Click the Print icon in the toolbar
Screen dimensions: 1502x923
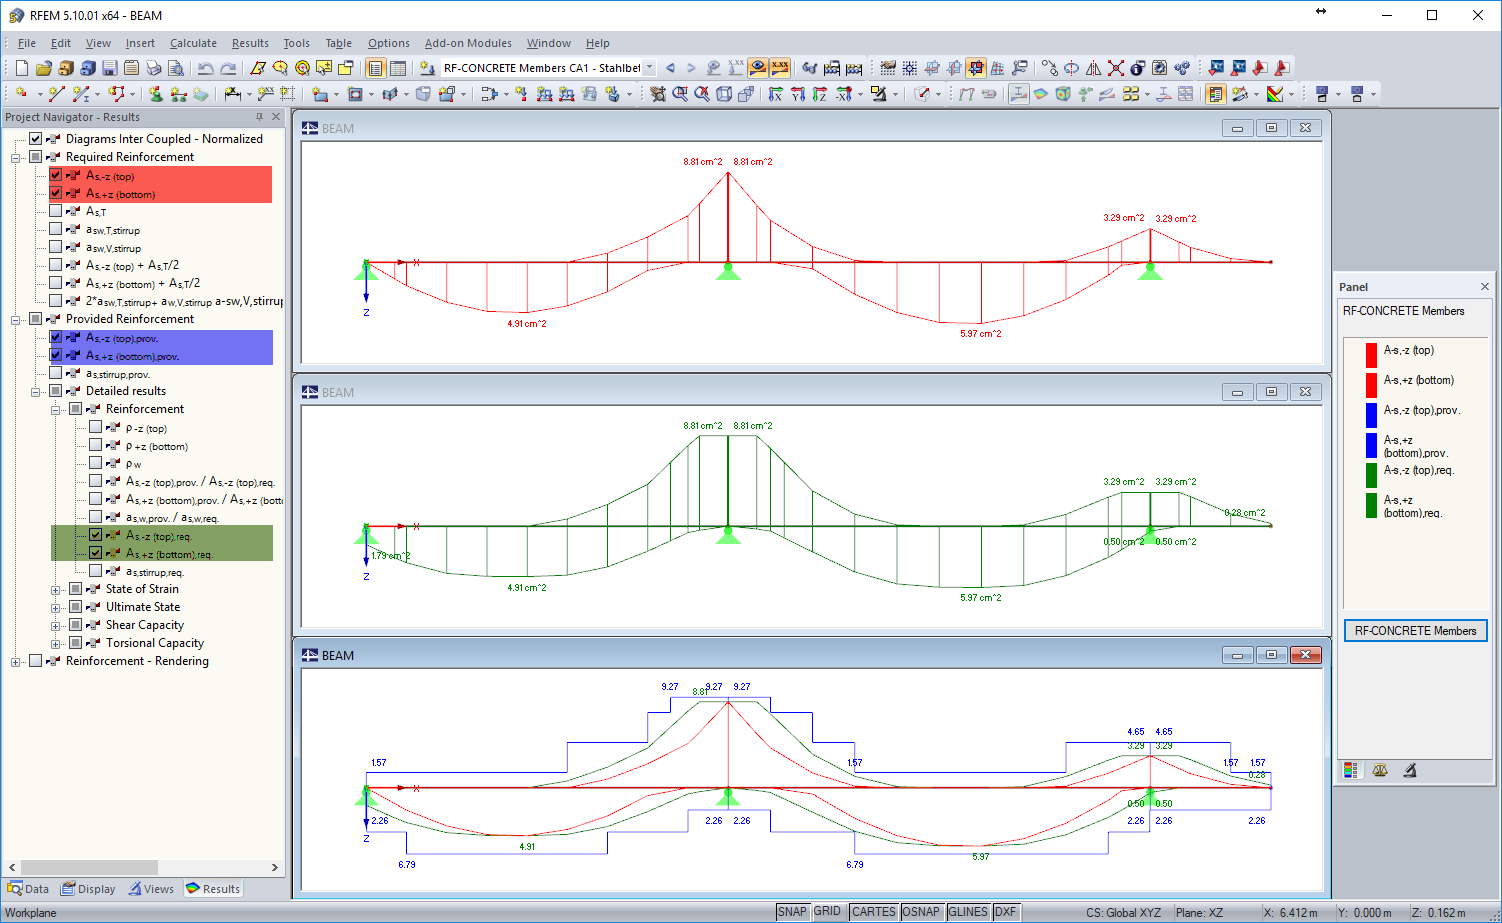pyautogui.click(x=153, y=68)
